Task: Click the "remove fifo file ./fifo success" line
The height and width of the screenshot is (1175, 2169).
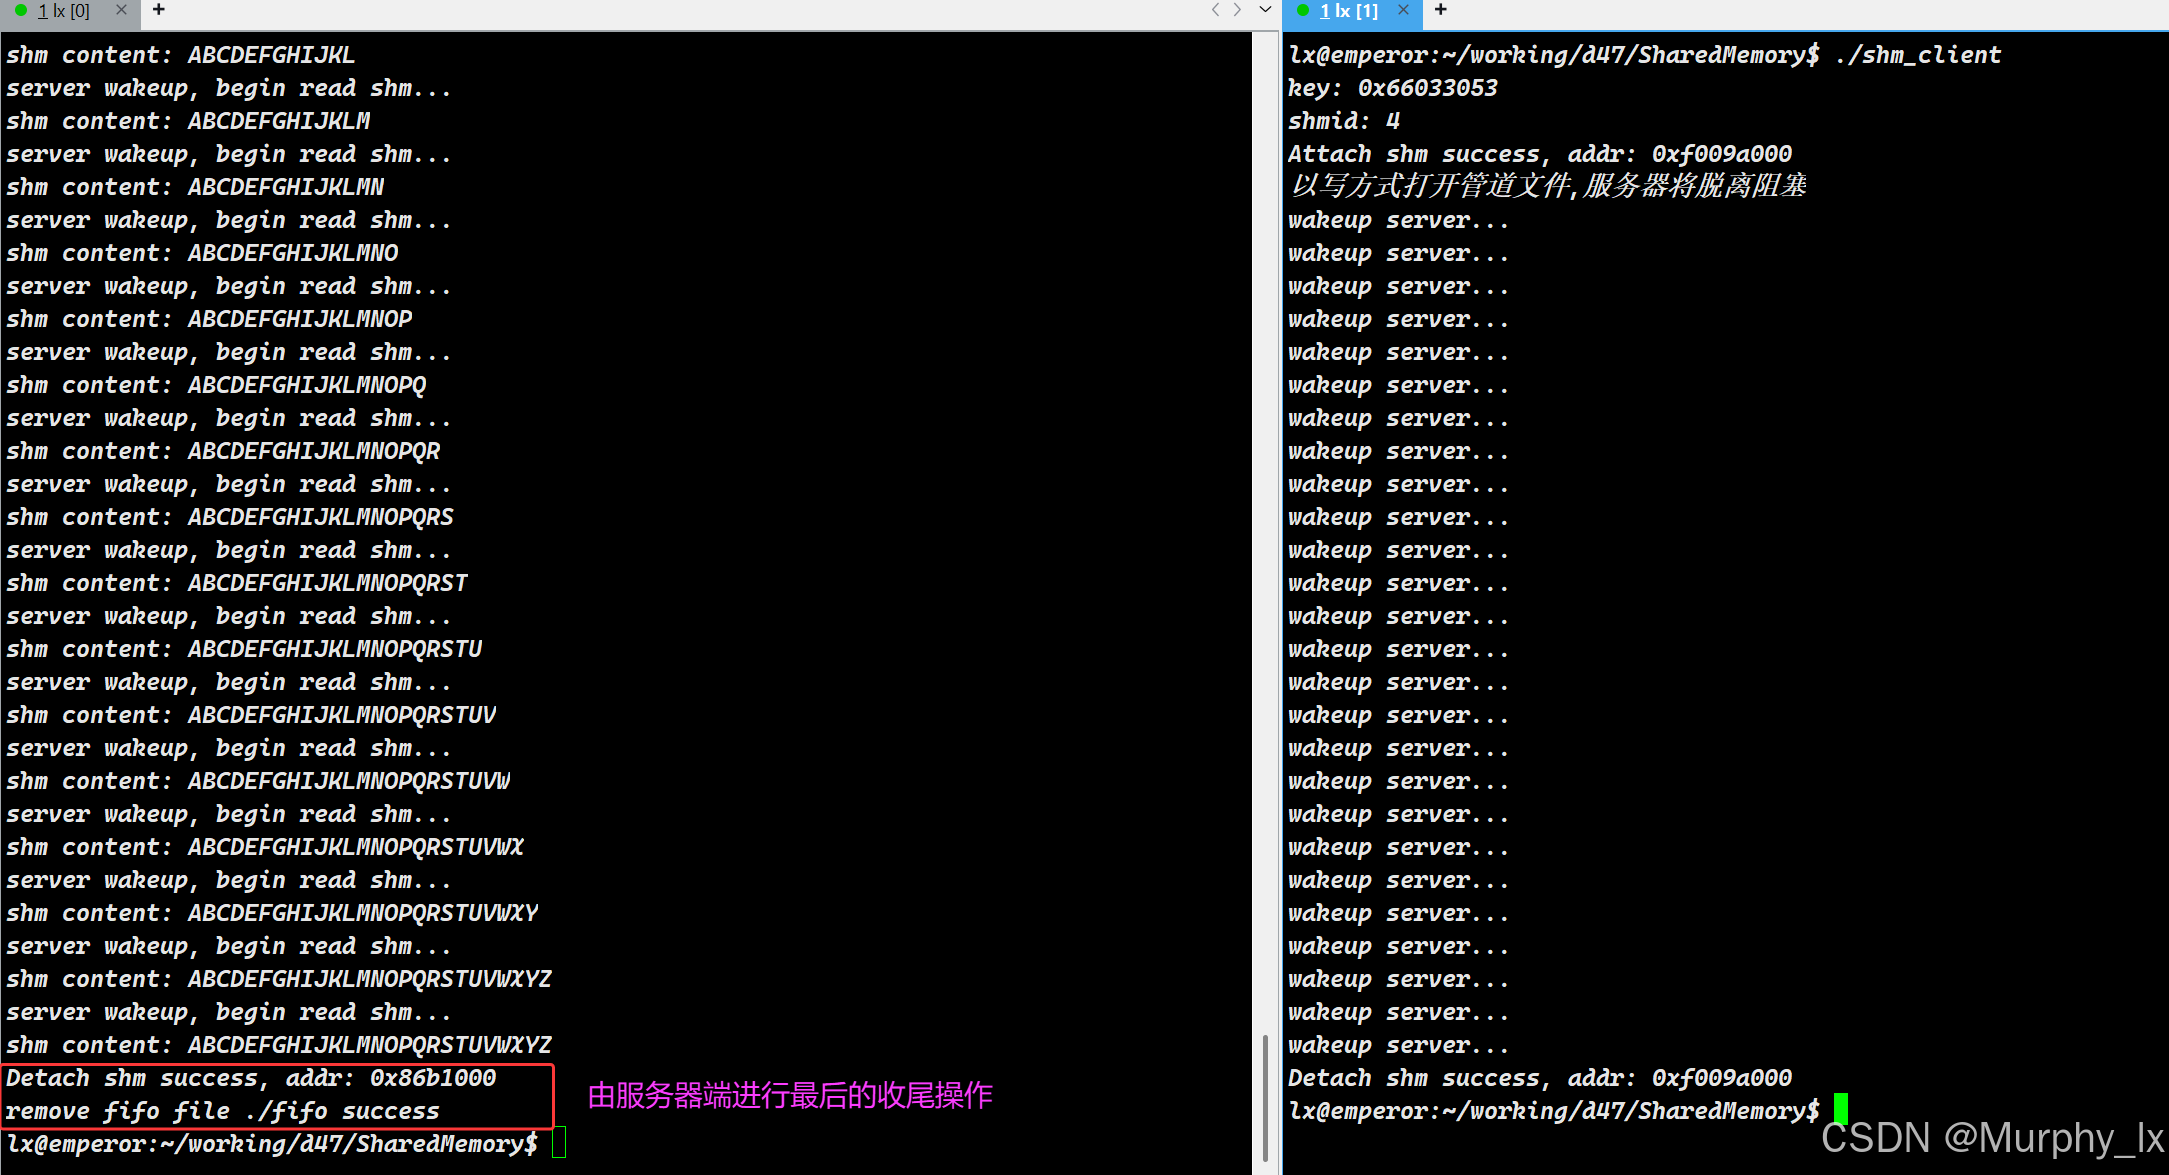Action: [222, 1111]
